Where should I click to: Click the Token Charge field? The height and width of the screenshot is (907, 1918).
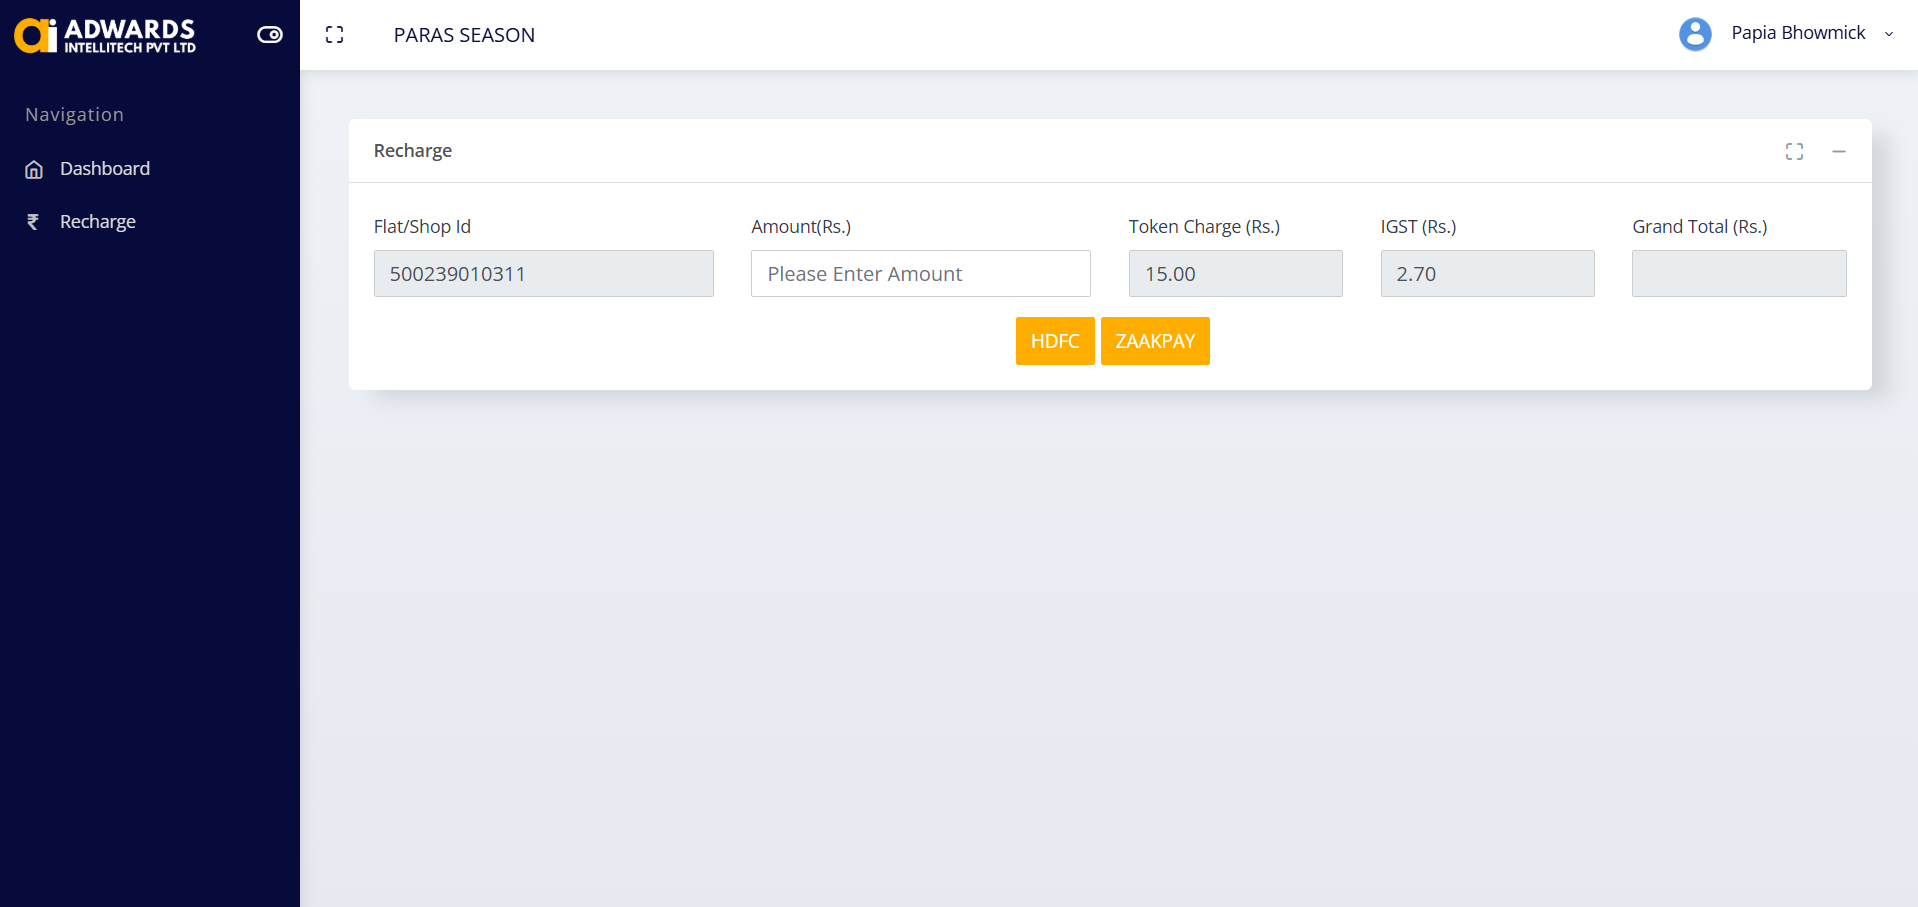point(1235,274)
